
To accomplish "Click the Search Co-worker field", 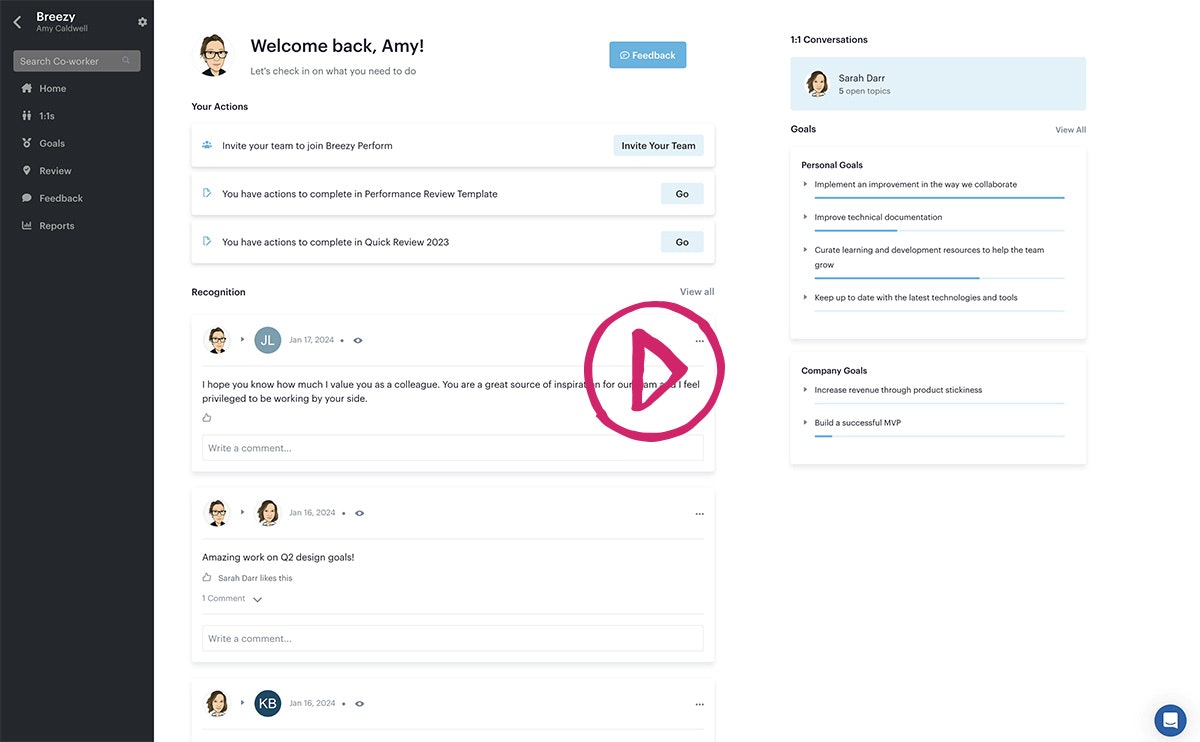I will 70,61.
